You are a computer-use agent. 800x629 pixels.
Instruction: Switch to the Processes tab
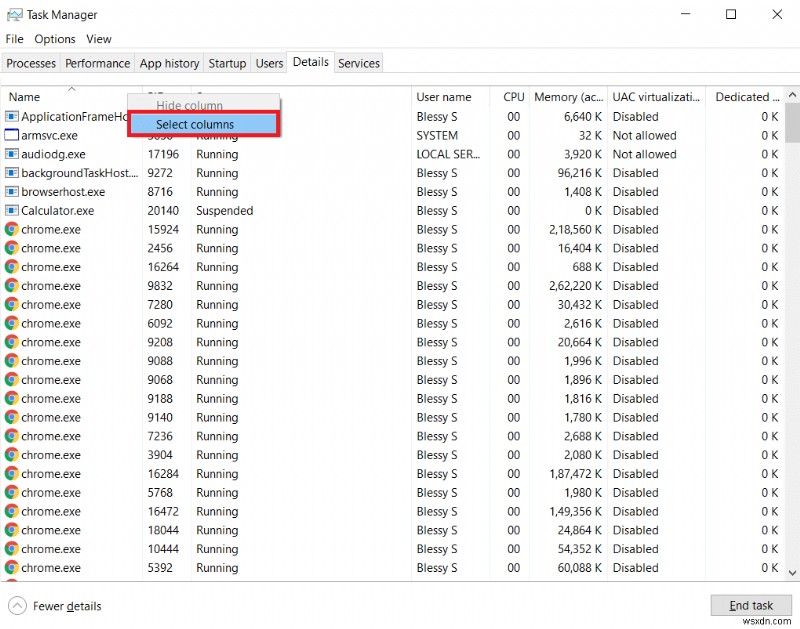(x=31, y=63)
